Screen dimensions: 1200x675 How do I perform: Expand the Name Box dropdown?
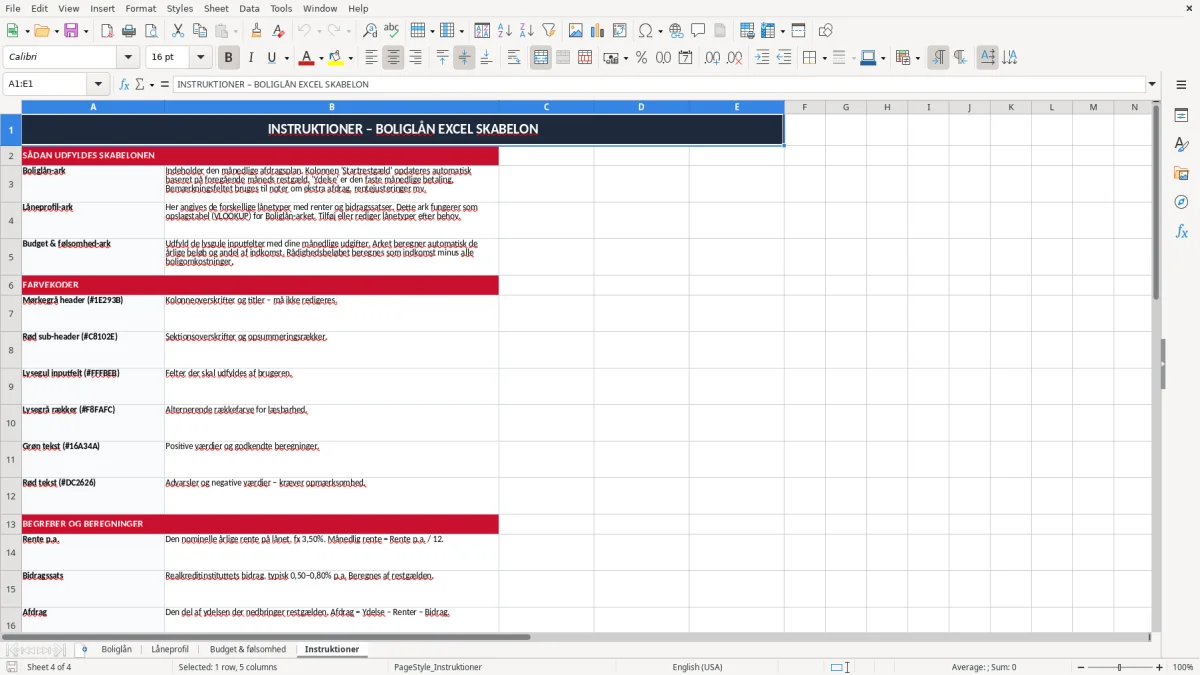point(98,84)
